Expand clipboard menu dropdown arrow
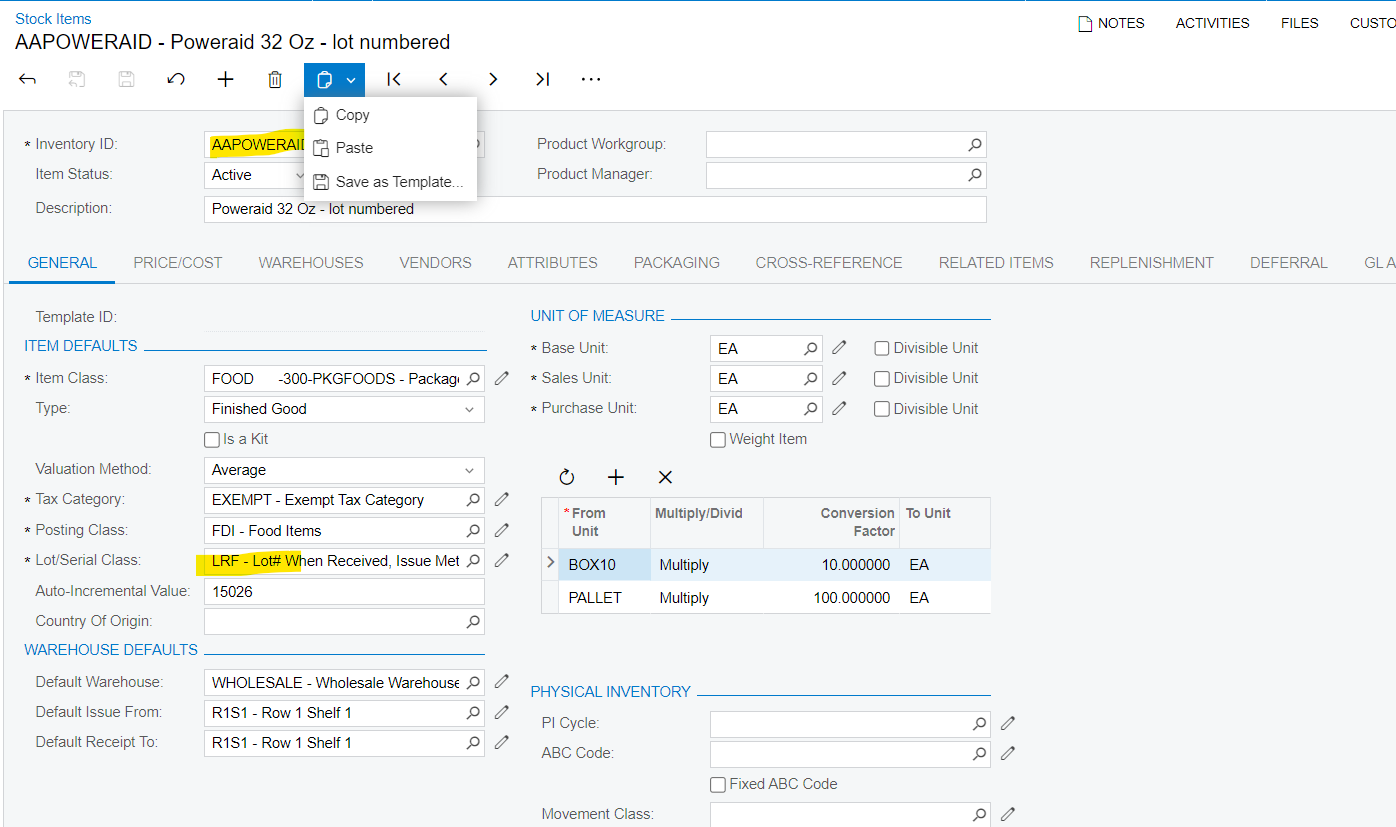The image size is (1396, 827). tap(351, 80)
